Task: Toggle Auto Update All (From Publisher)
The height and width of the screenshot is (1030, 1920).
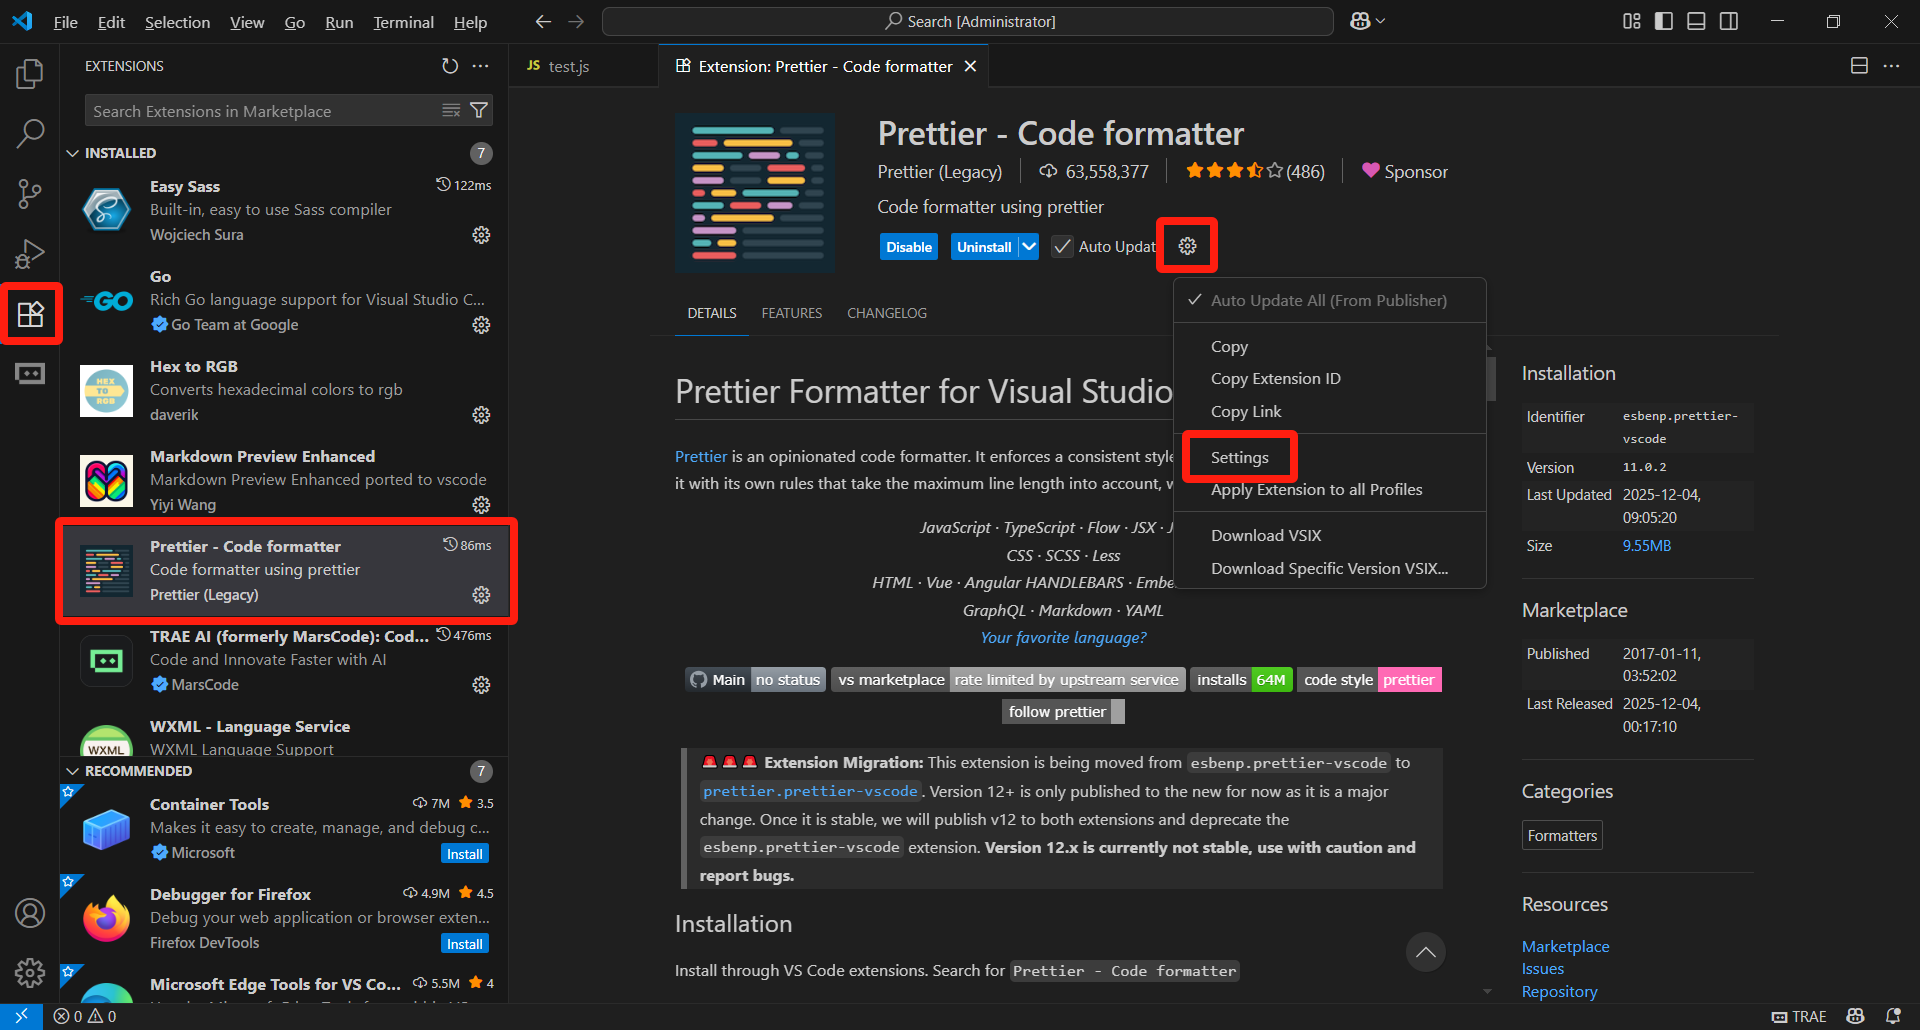Action: click(x=1329, y=300)
